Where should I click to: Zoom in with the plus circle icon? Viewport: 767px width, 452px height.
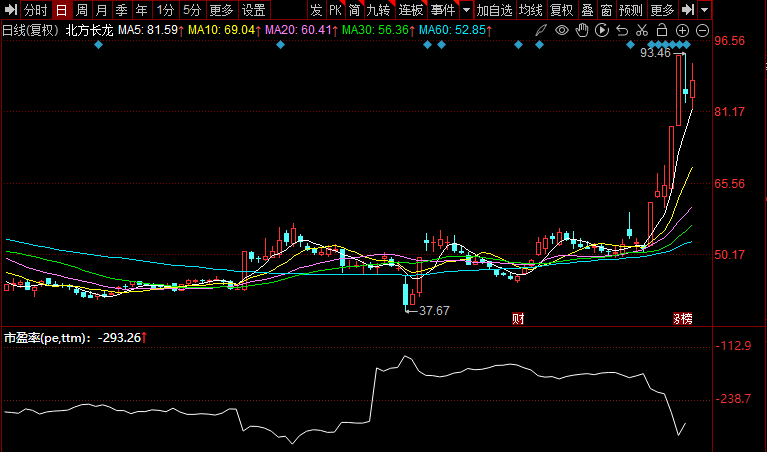tap(684, 30)
